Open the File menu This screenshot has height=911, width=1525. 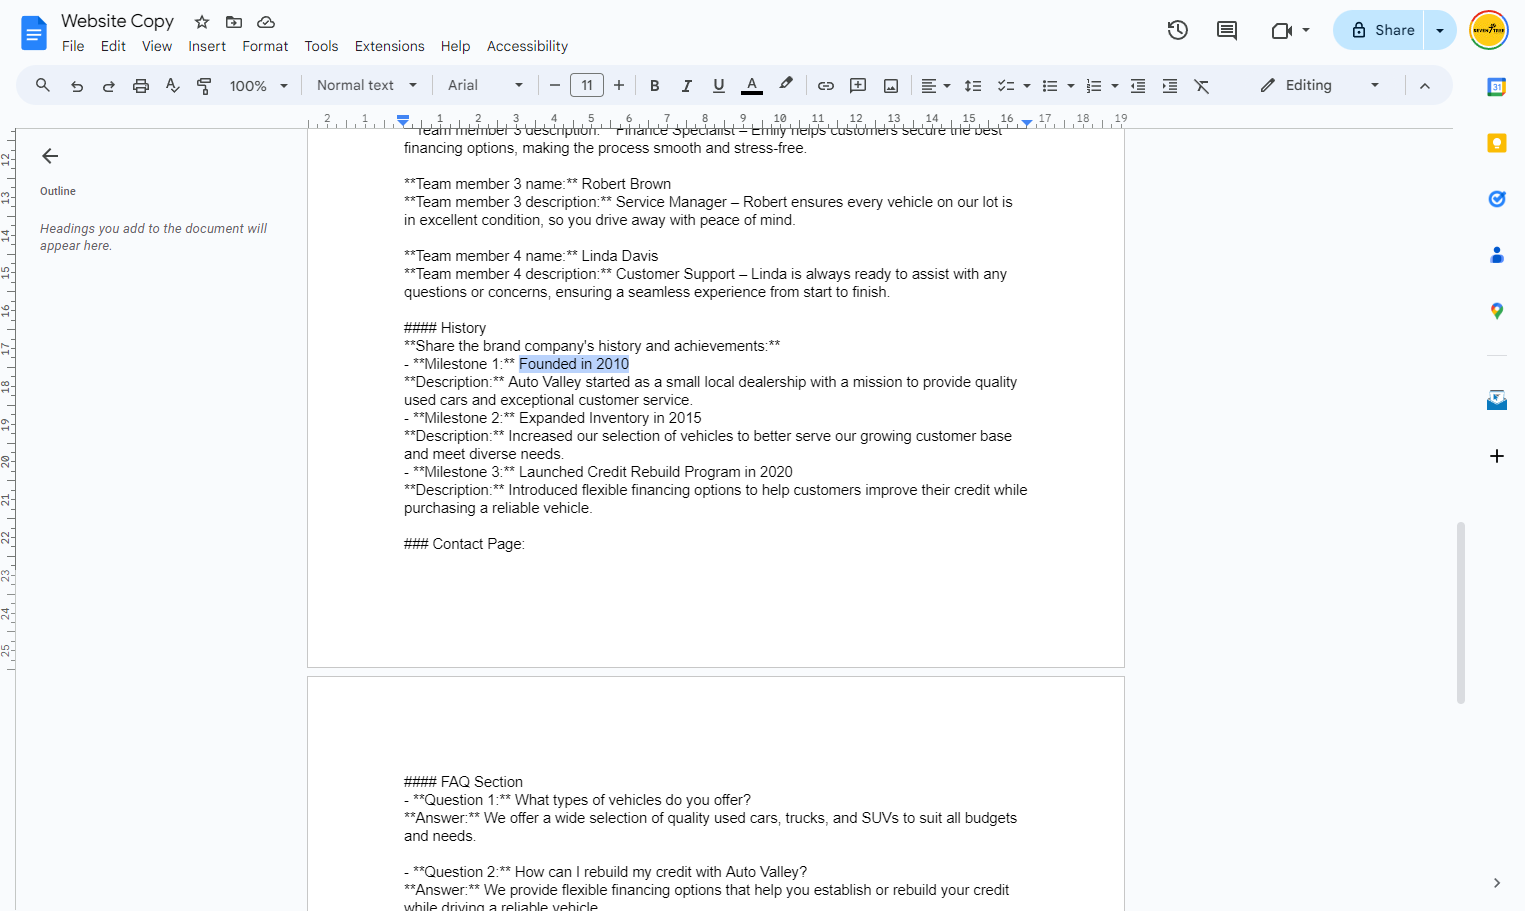[x=73, y=46]
